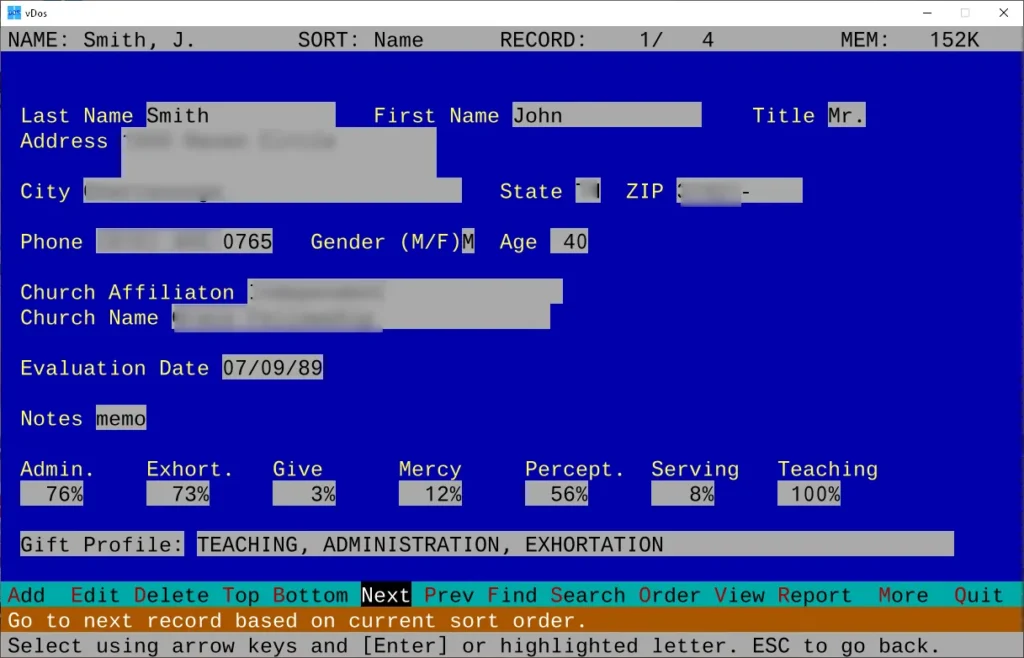The image size is (1024, 658).
Task: Click the State field
Action: coord(588,191)
